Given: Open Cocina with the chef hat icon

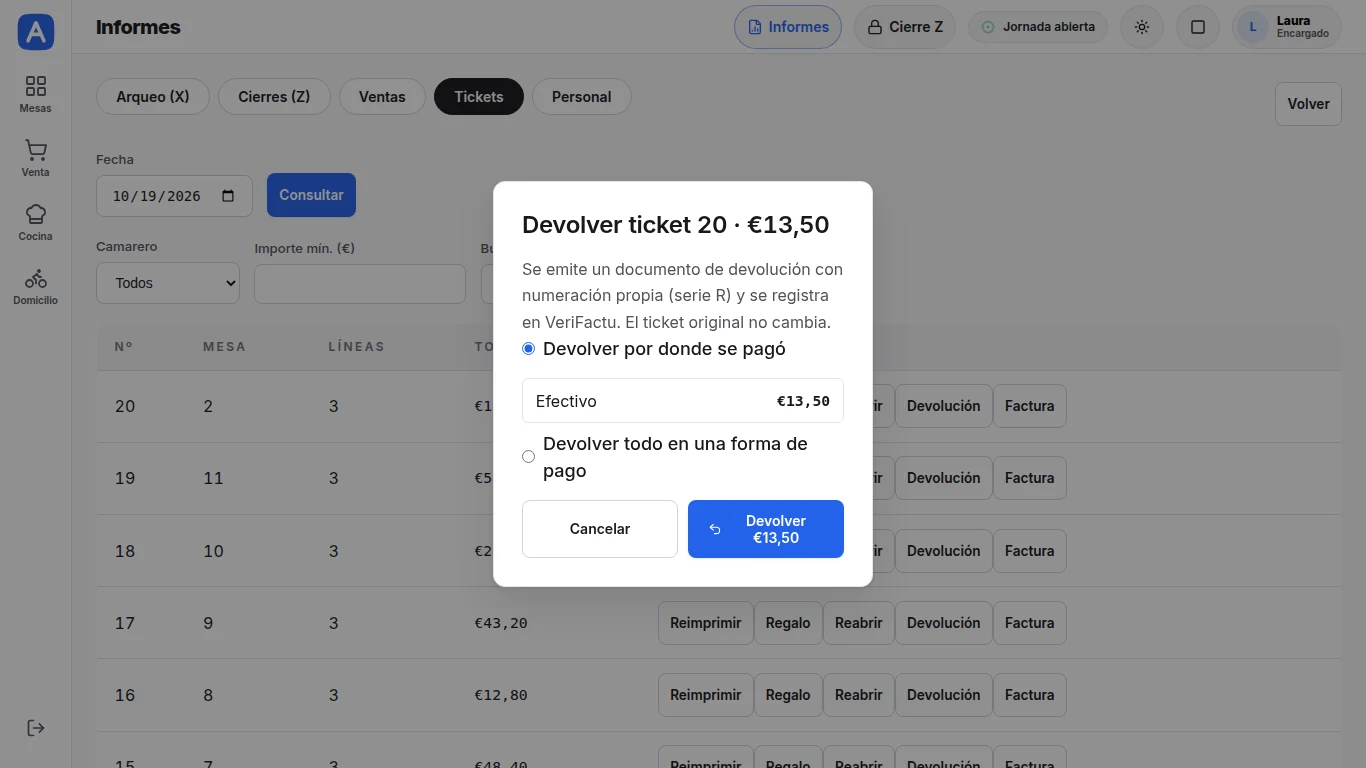Looking at the screenshot, I should 36,214.
